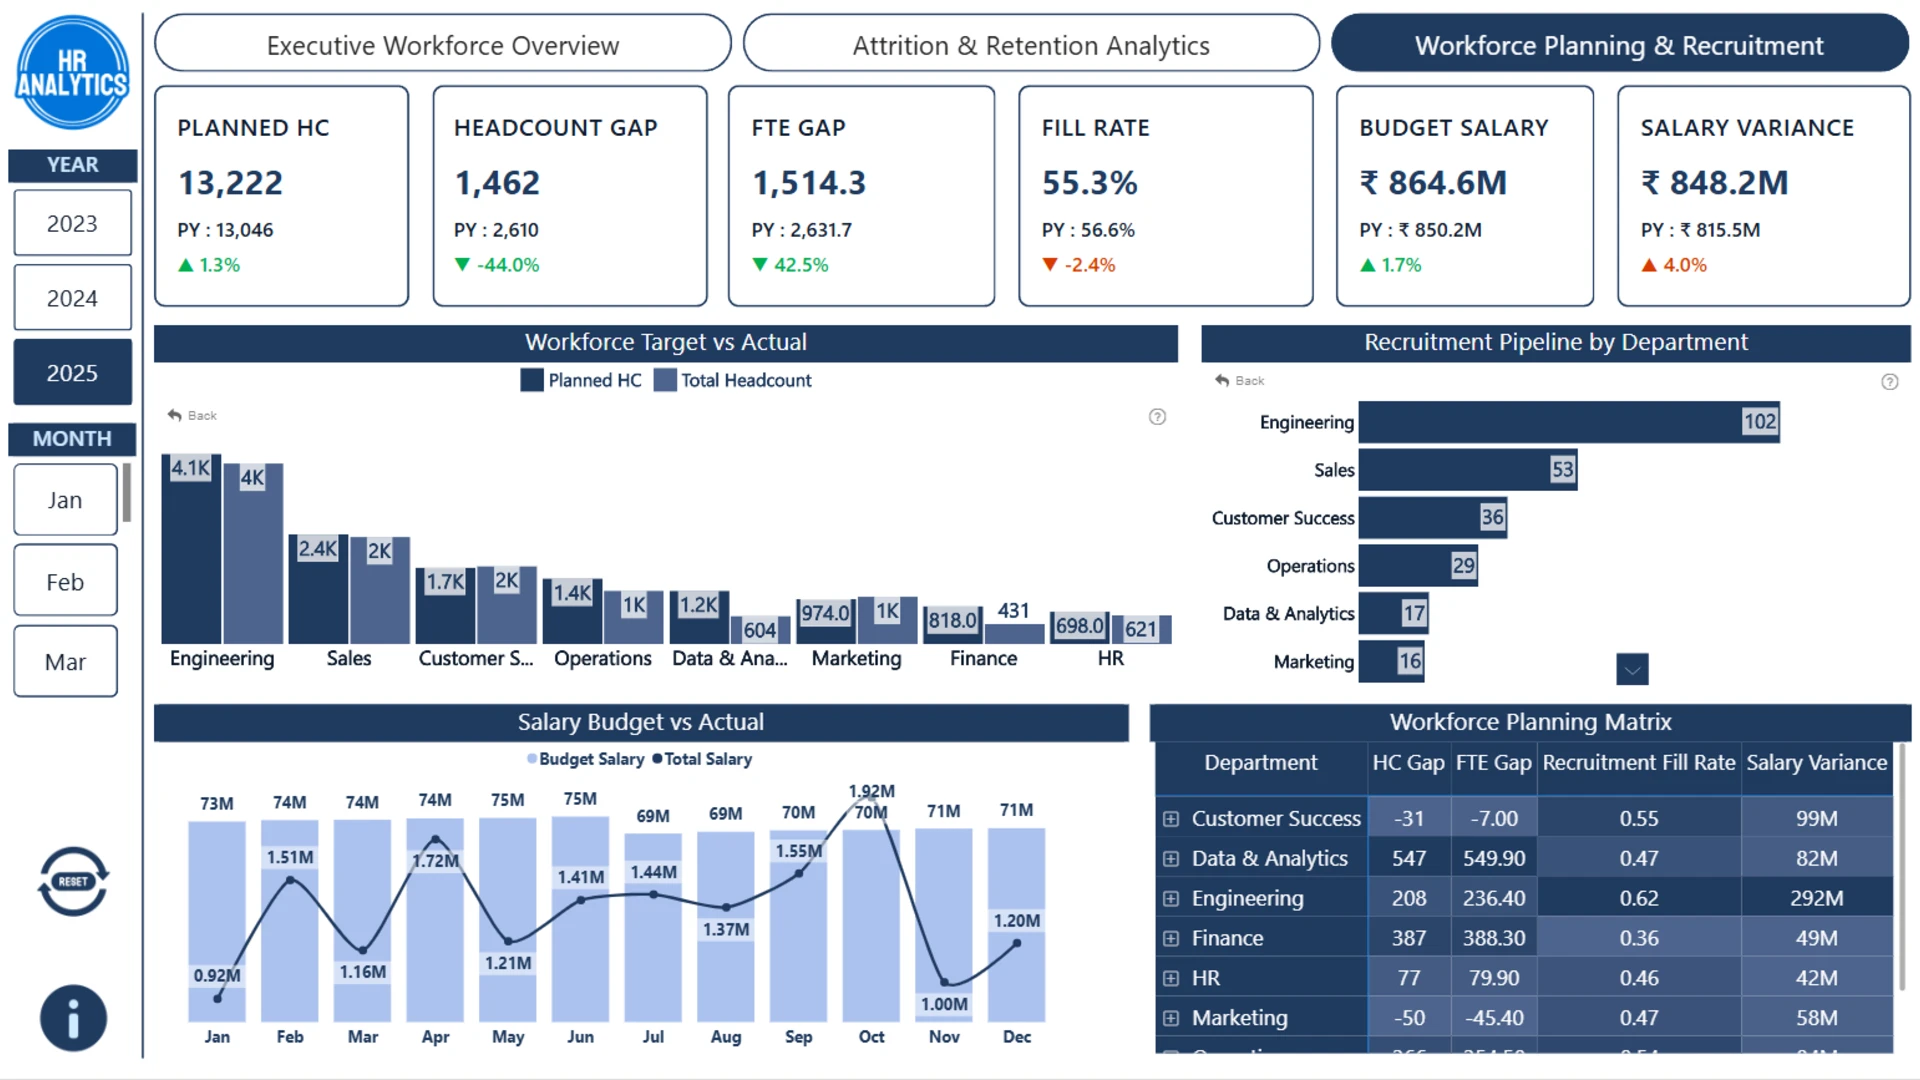
Task: Expand the Finance matrix row
Action: pos(1171,939)
